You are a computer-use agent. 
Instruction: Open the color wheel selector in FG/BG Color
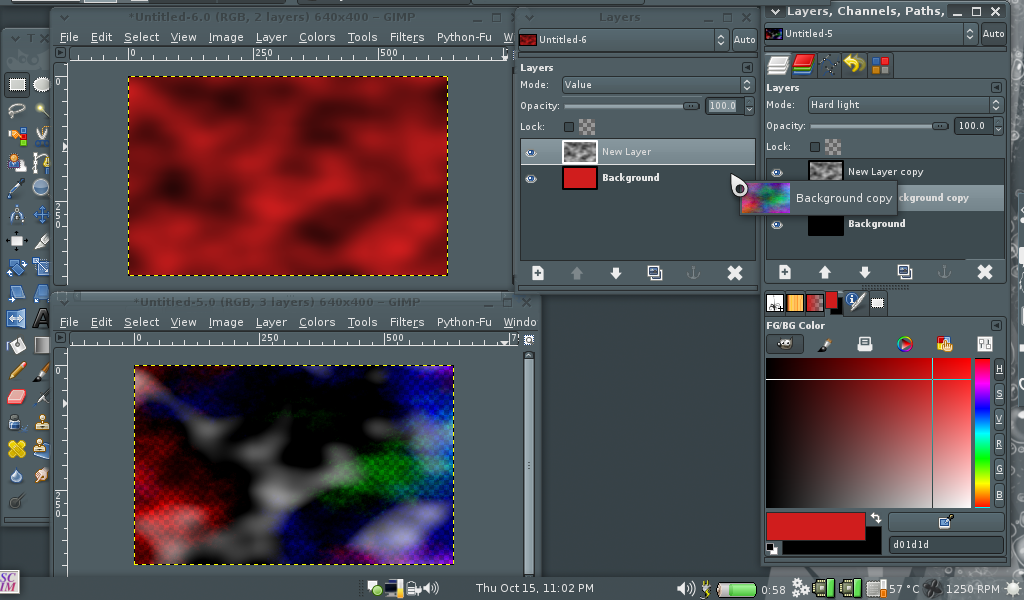[x=903, y=343]
